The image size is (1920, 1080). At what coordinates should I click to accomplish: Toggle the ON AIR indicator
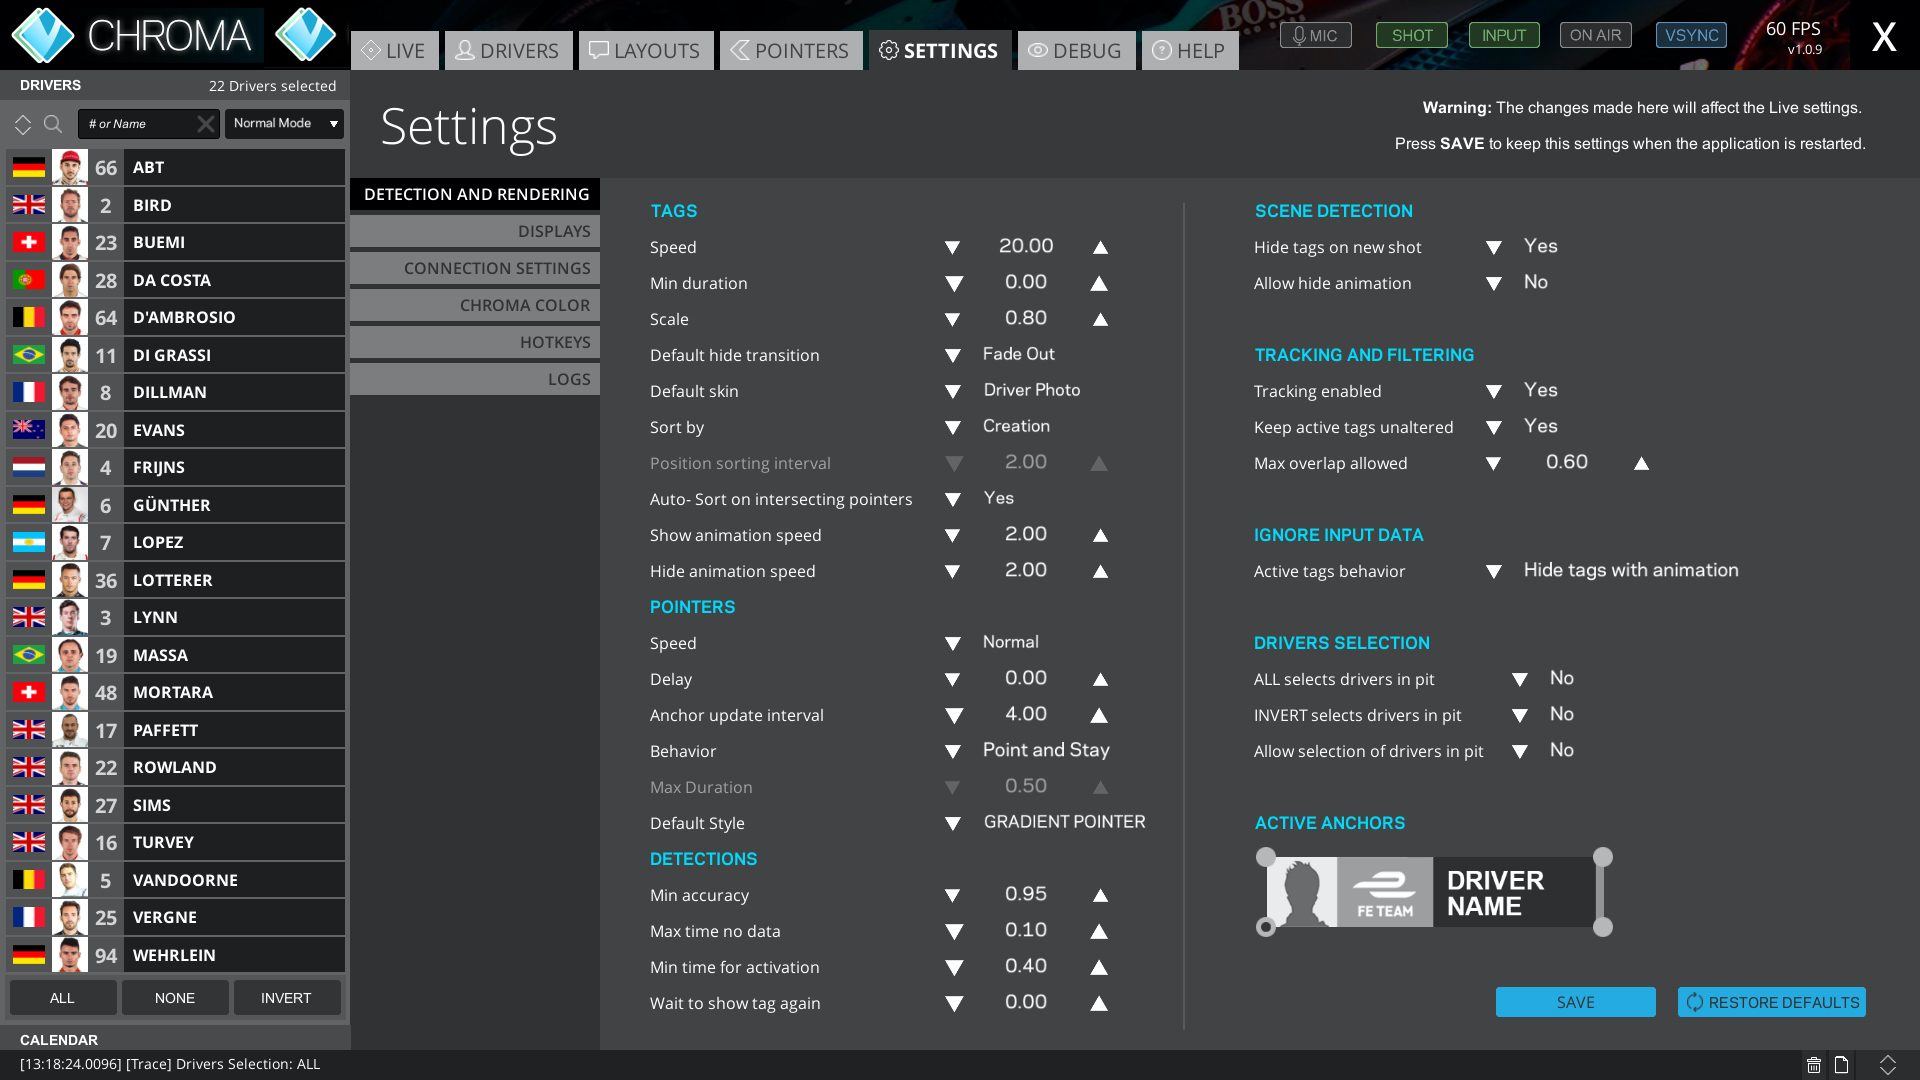1595,35
